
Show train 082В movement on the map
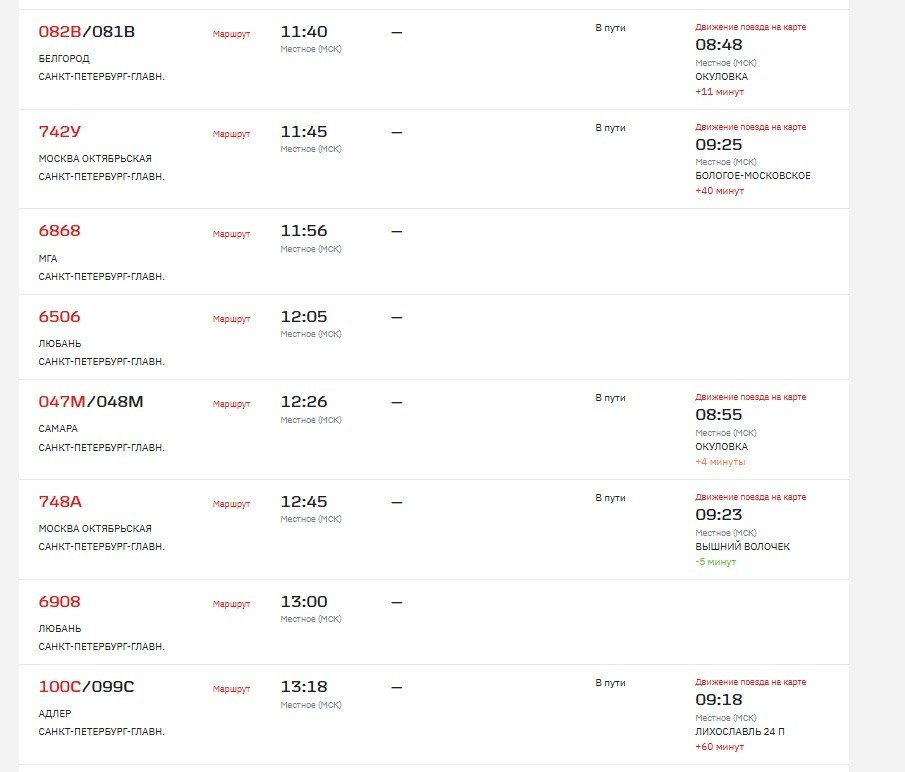click(x=750, y=27)
